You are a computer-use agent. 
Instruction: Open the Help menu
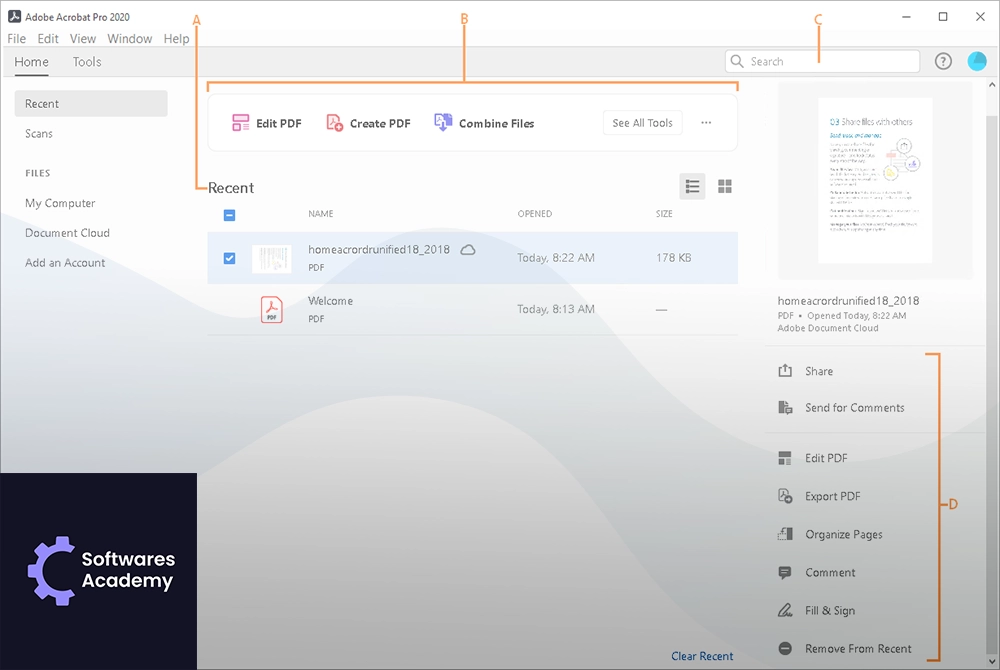click(176, 38)
